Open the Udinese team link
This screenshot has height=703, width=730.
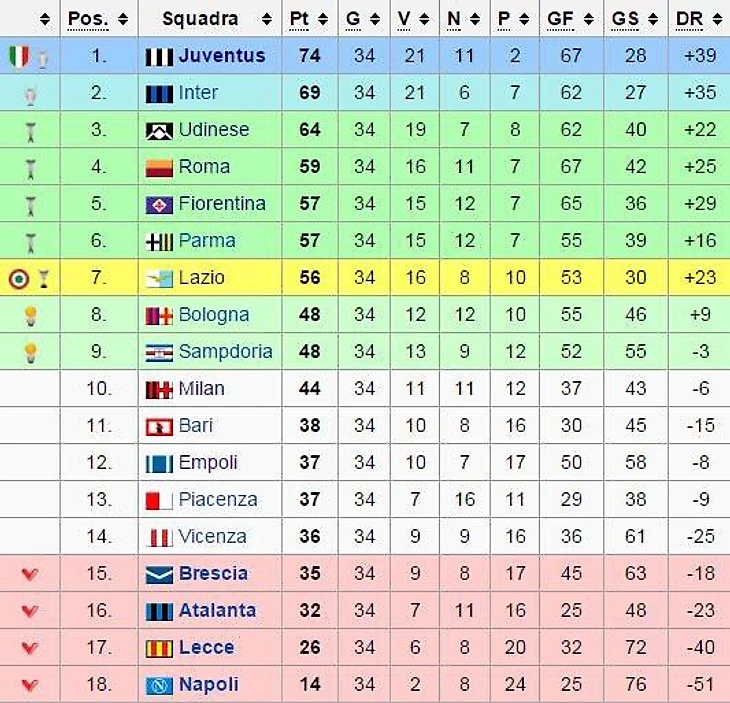point(213,130)
